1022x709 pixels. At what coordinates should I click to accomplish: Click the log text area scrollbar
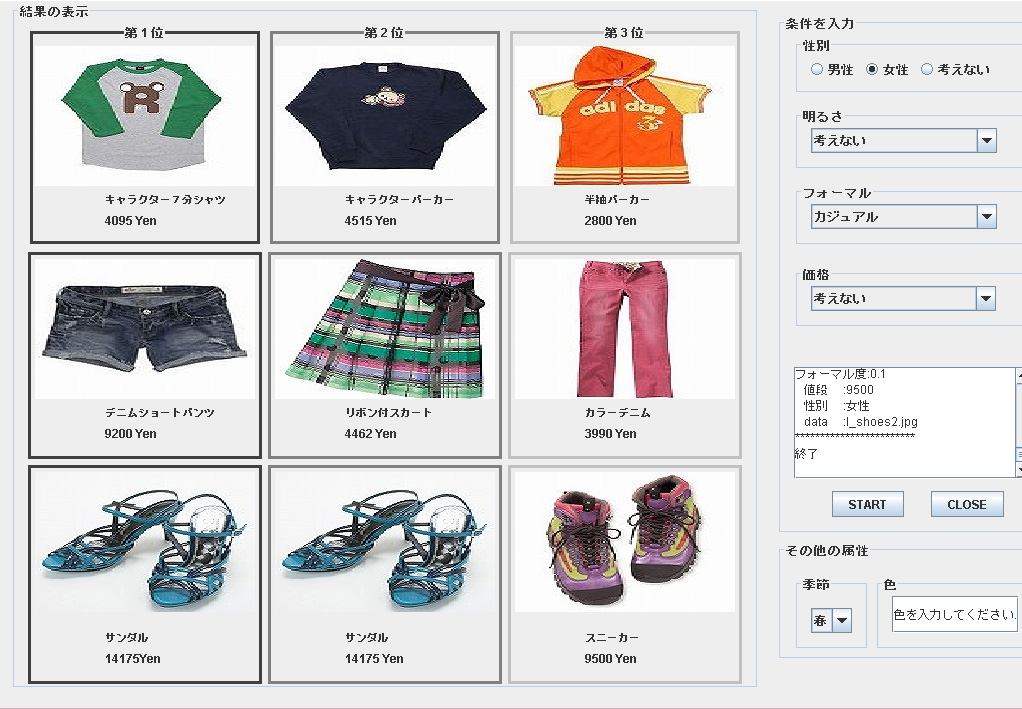[1019, 422]
